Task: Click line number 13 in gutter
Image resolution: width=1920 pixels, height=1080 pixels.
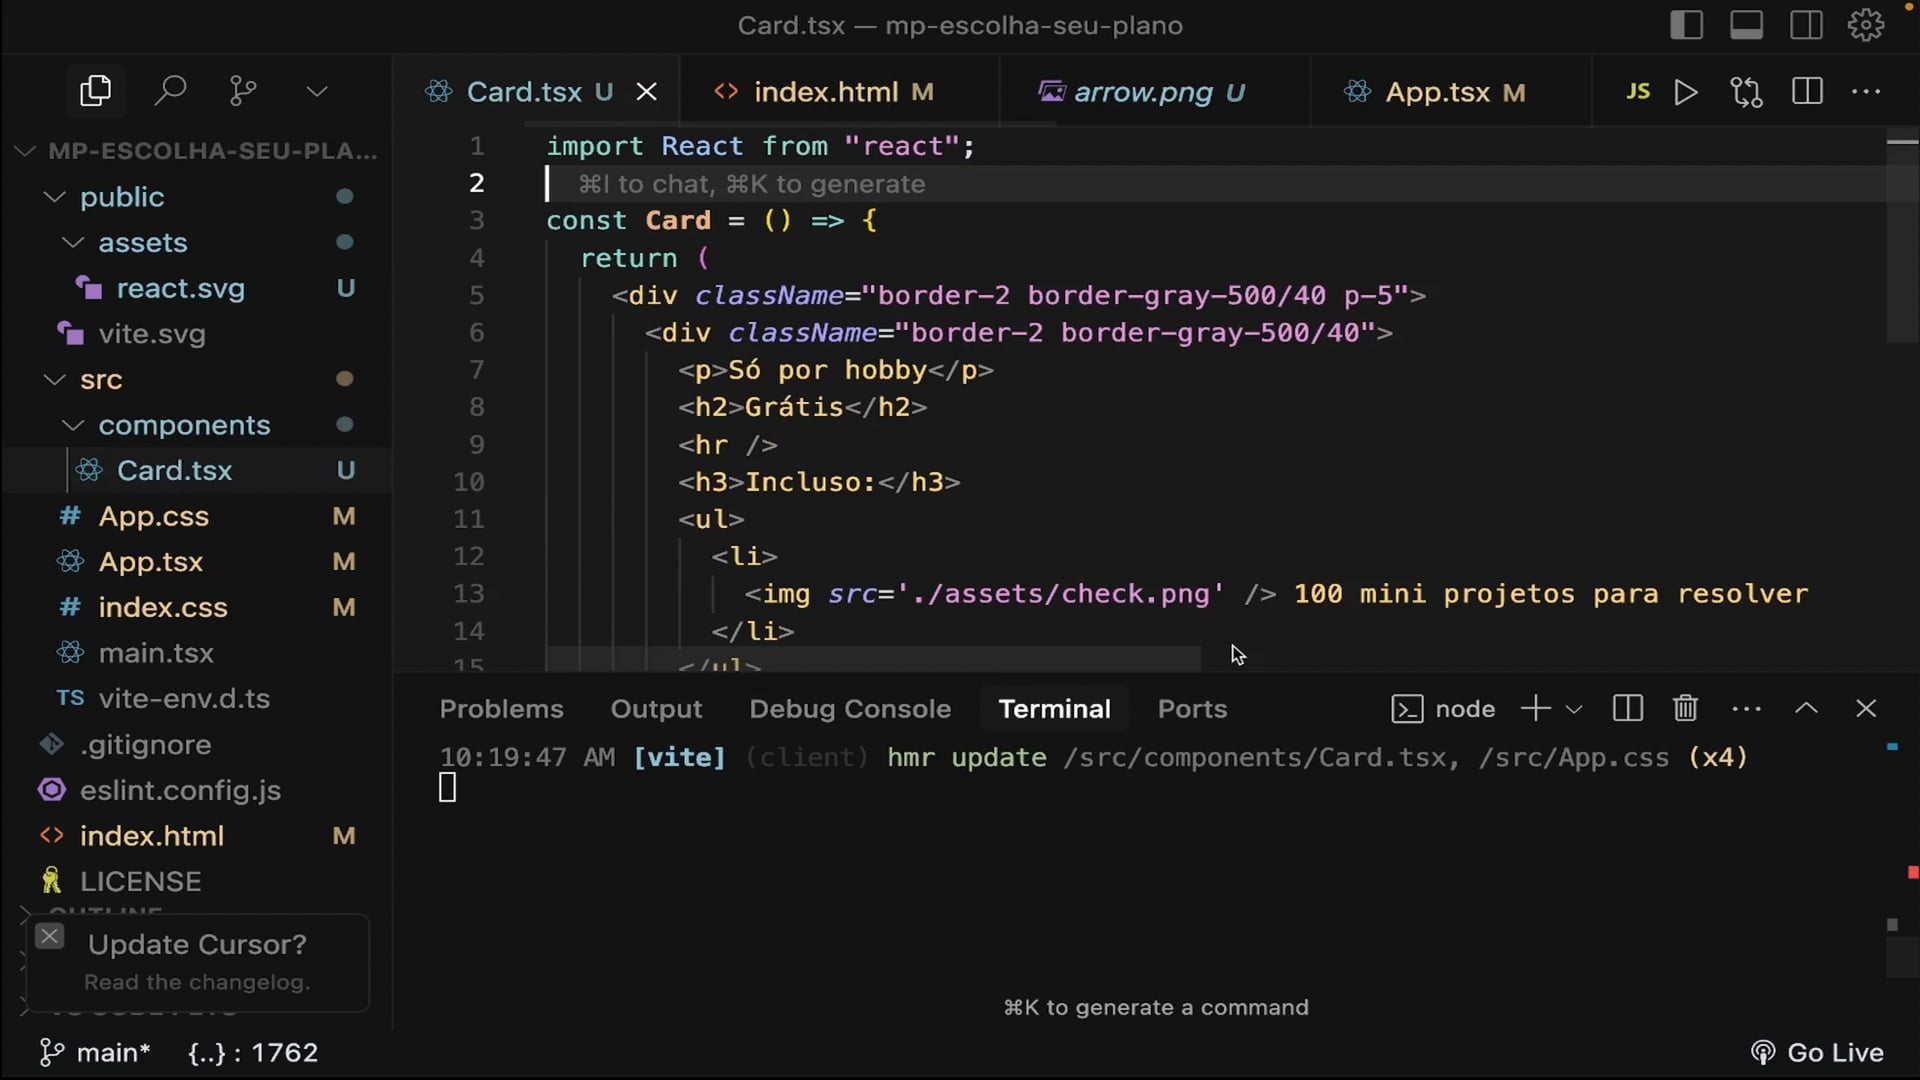Action: (468, 594)
